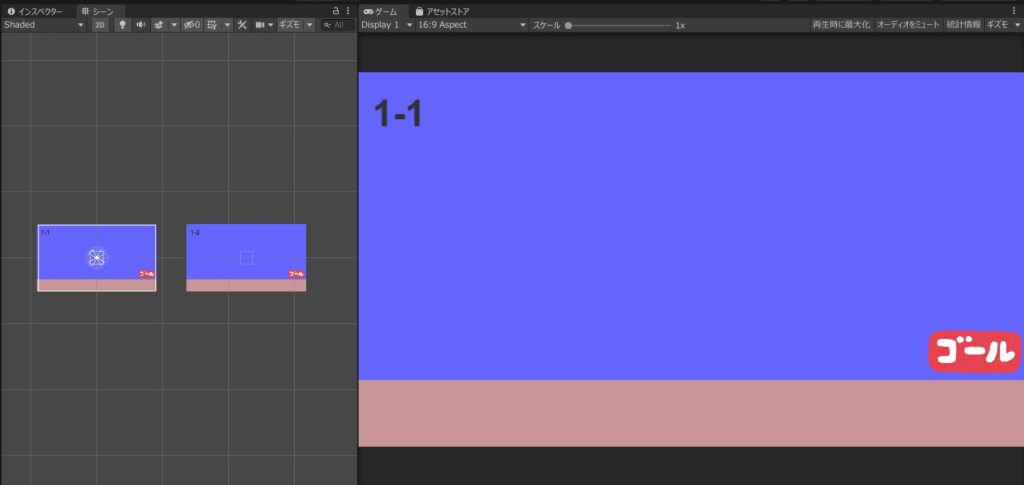
Task: Toggle scene lighting bulb icon
Action: pyautogui.click(x=122, y=25)
